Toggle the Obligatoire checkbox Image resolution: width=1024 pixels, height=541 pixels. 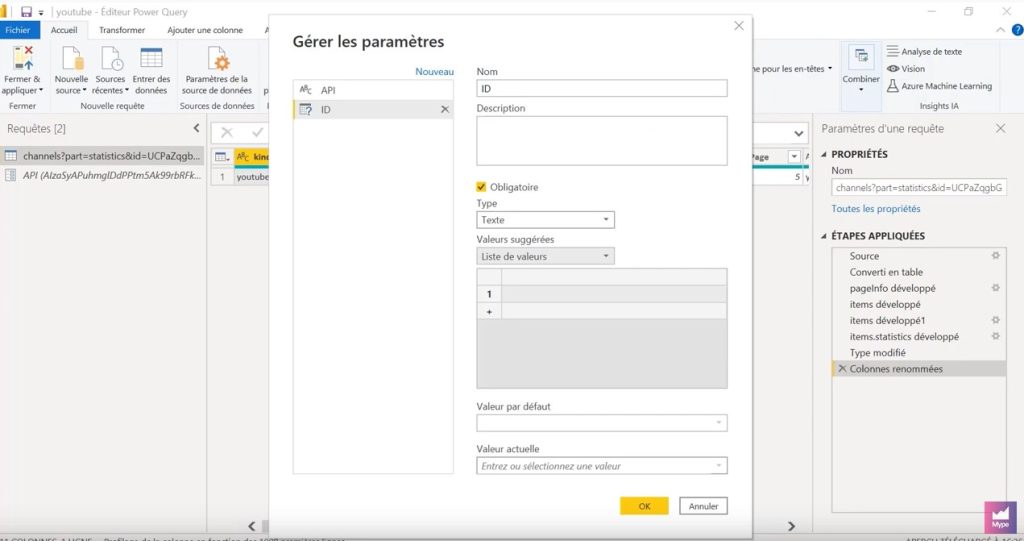pyautogui.click(x=481, y=187)
